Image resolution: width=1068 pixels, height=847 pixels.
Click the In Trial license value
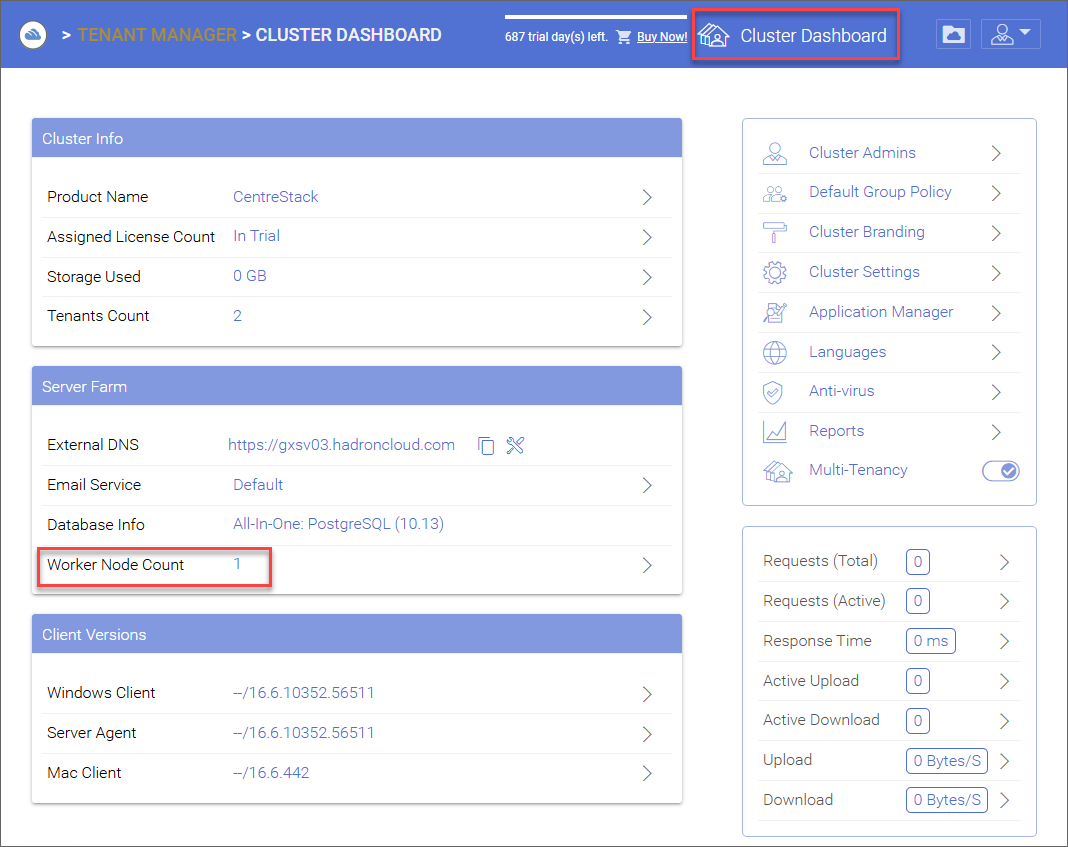coord(256,236)
